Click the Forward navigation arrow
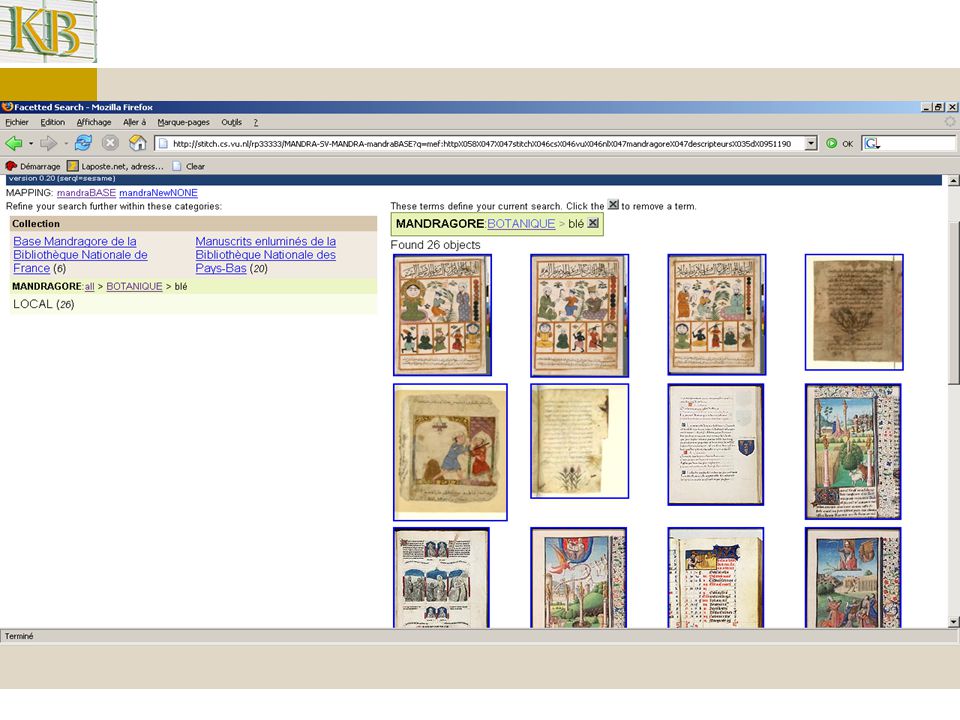This screenshot has height=720, width=960. pos(48,143)
